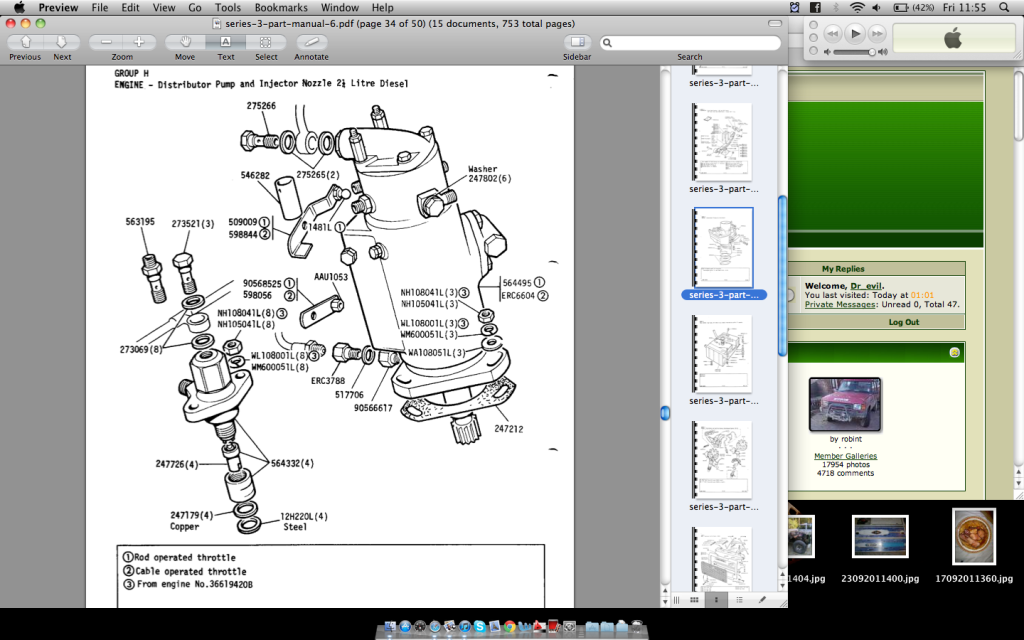This screenshot has width=1024, height=640.
Task: Open the robint gallery photo thumbnail
Action: point(845,404)
